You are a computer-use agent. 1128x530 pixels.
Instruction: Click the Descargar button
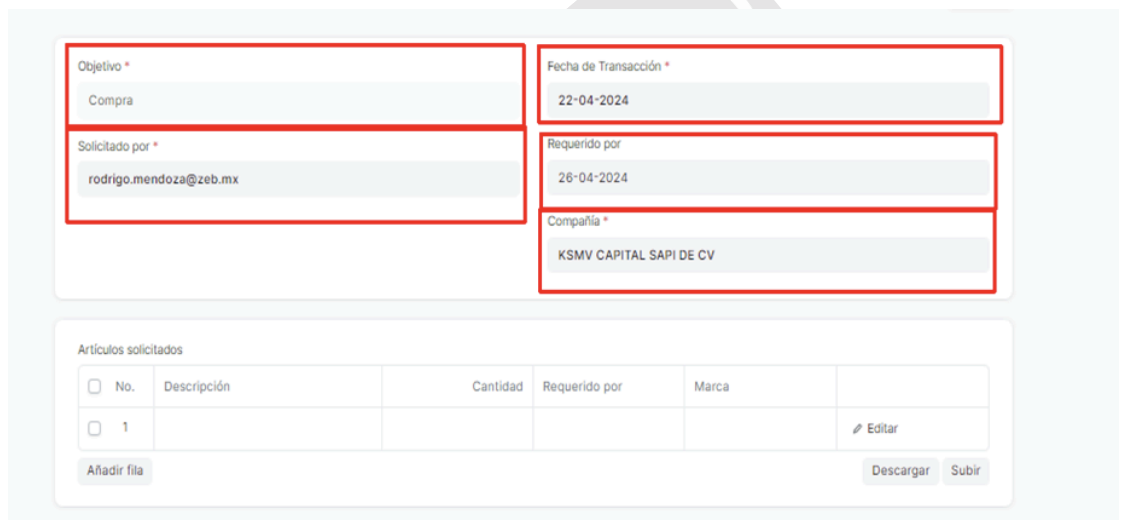900,472
